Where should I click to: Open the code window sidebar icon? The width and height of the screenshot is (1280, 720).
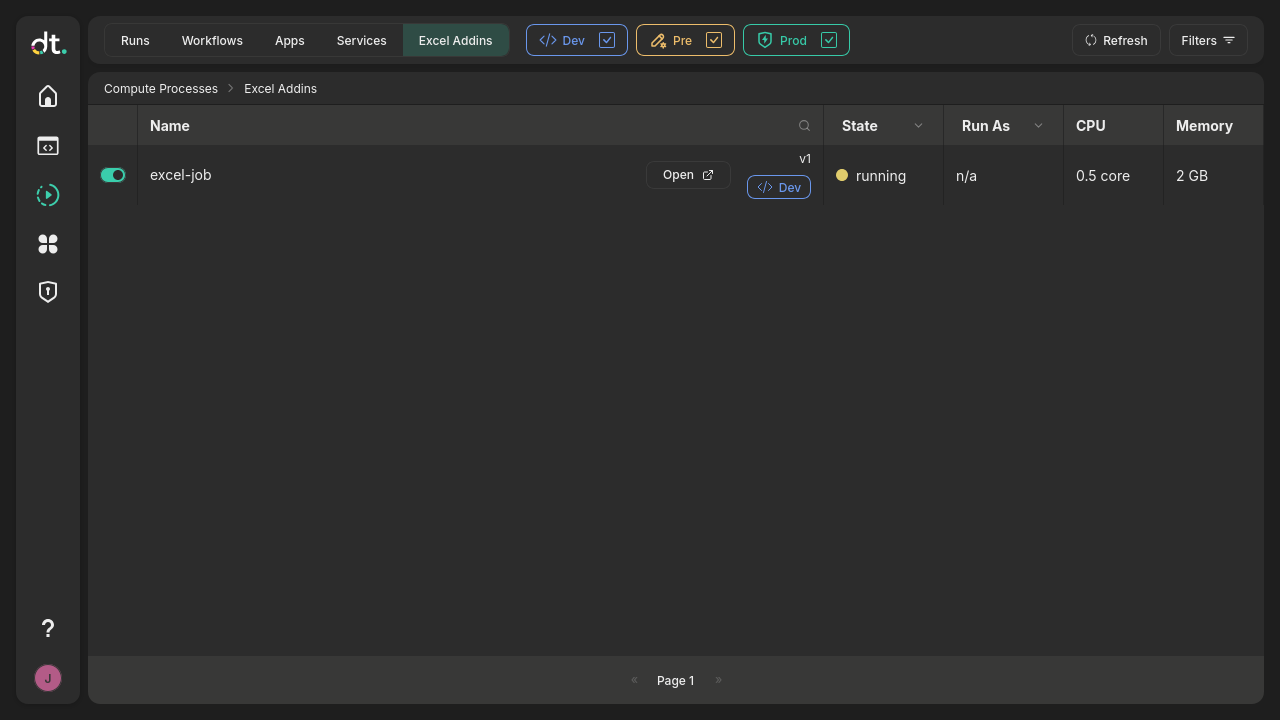point(48,146)
